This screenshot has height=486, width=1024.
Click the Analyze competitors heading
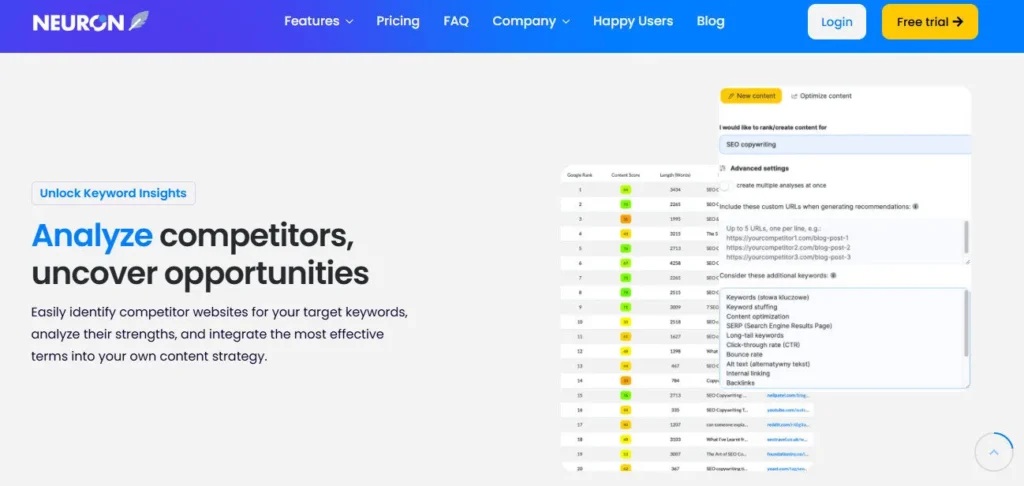pyautogui.click(x=200, y=254)
